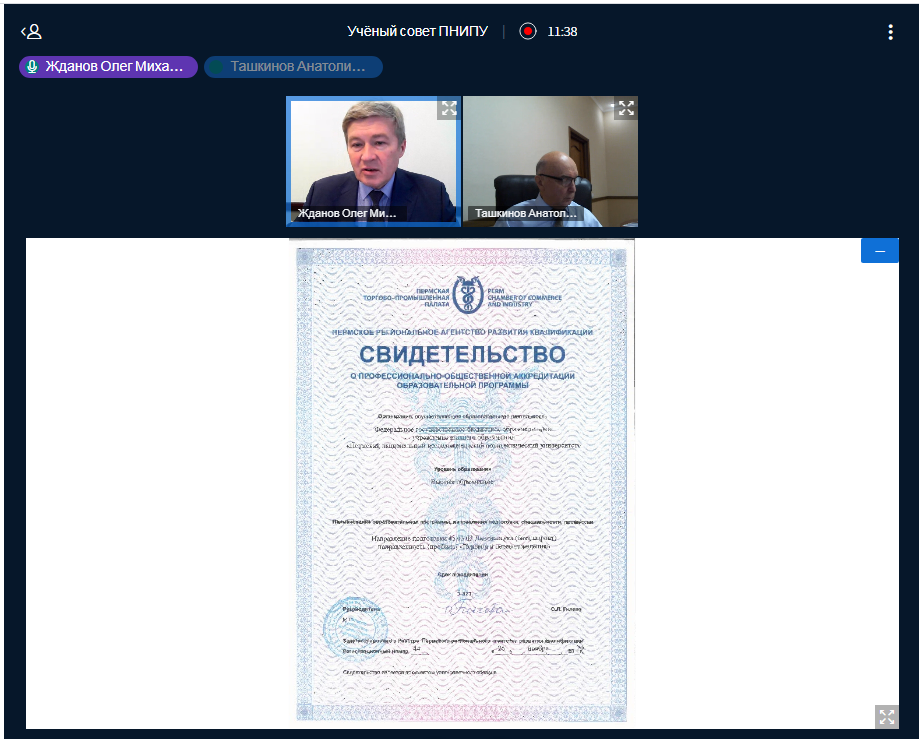Expand Жданов Олег video to fullscreen
This screenshot has height=739, width=919.
[x=449, y=108]
